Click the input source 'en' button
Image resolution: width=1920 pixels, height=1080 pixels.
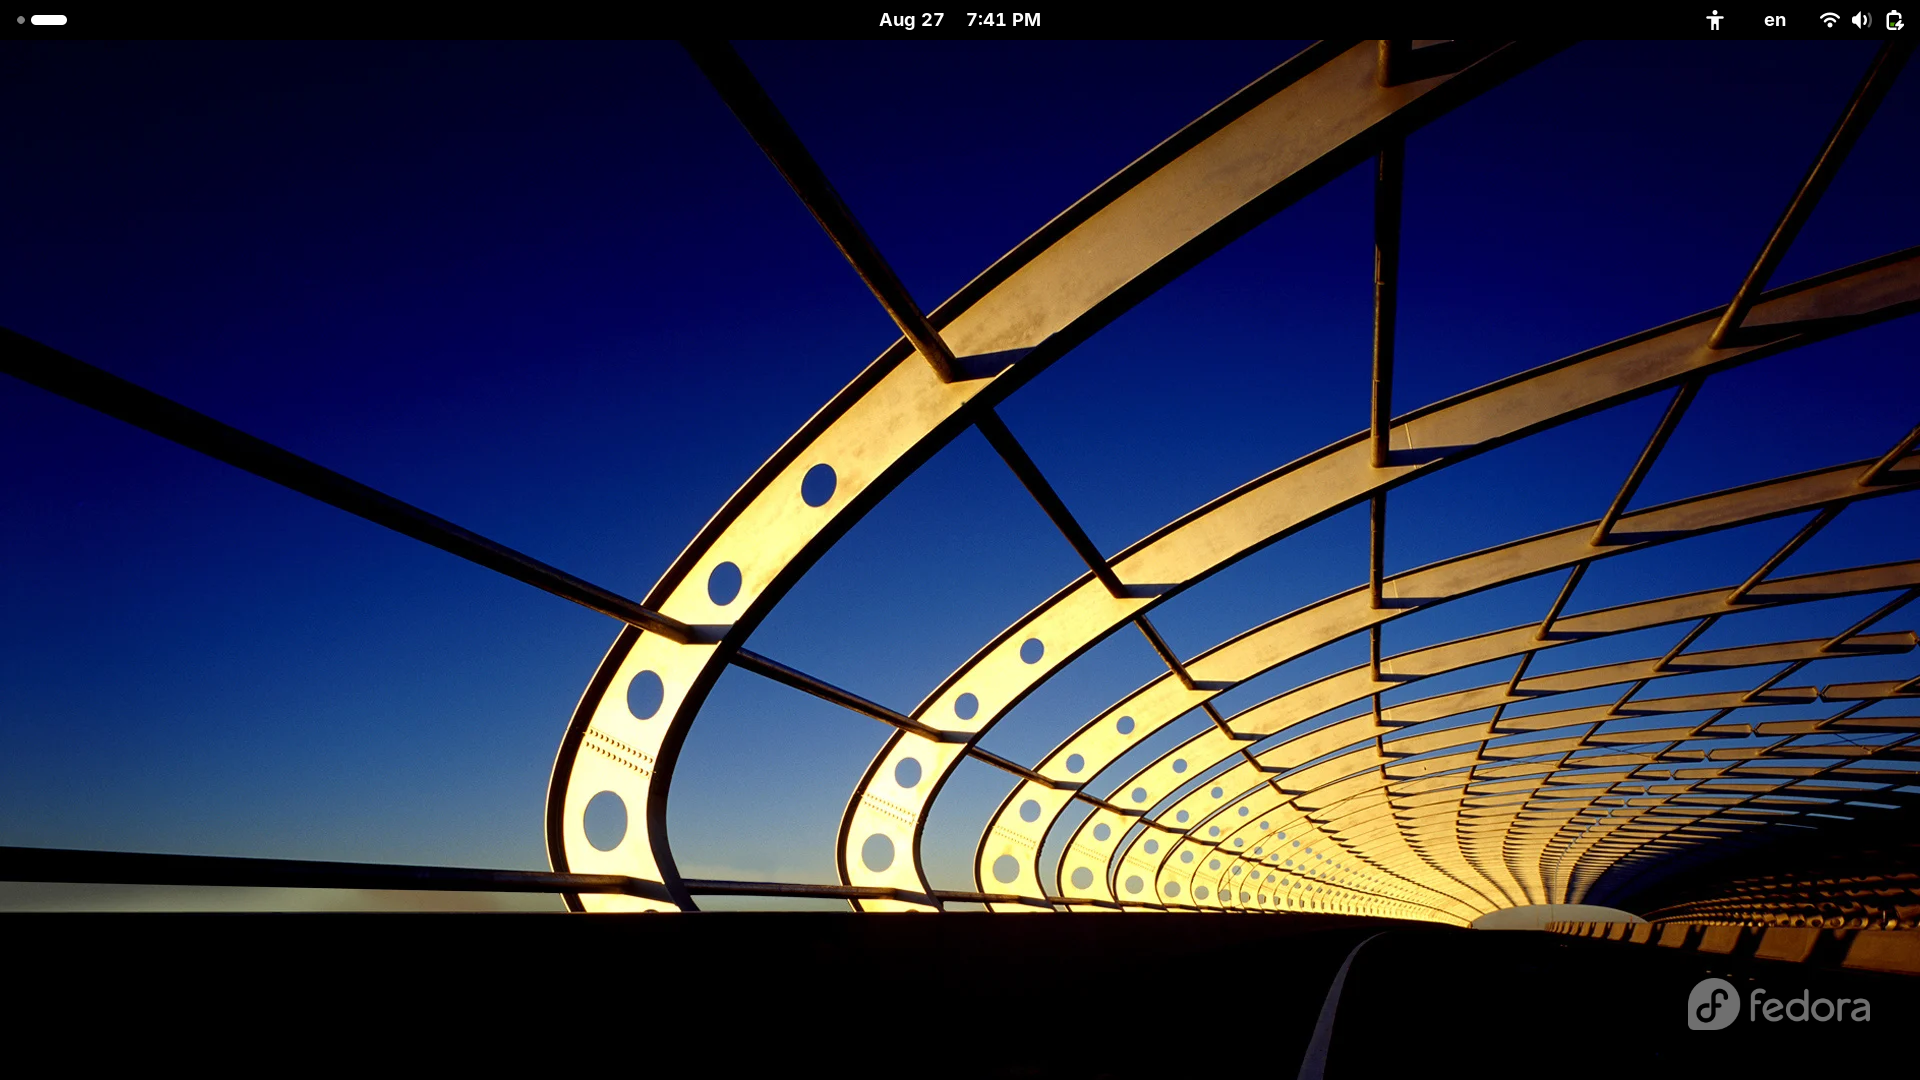1775,20
